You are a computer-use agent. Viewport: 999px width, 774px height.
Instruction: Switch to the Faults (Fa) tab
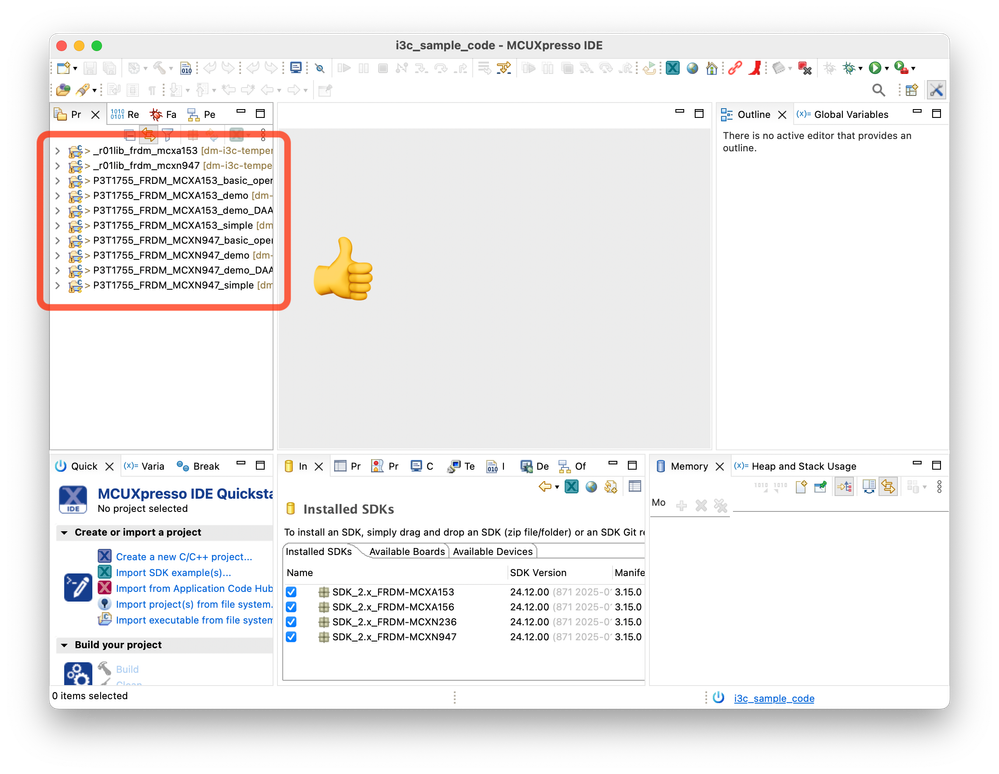[x=163, y=115]
